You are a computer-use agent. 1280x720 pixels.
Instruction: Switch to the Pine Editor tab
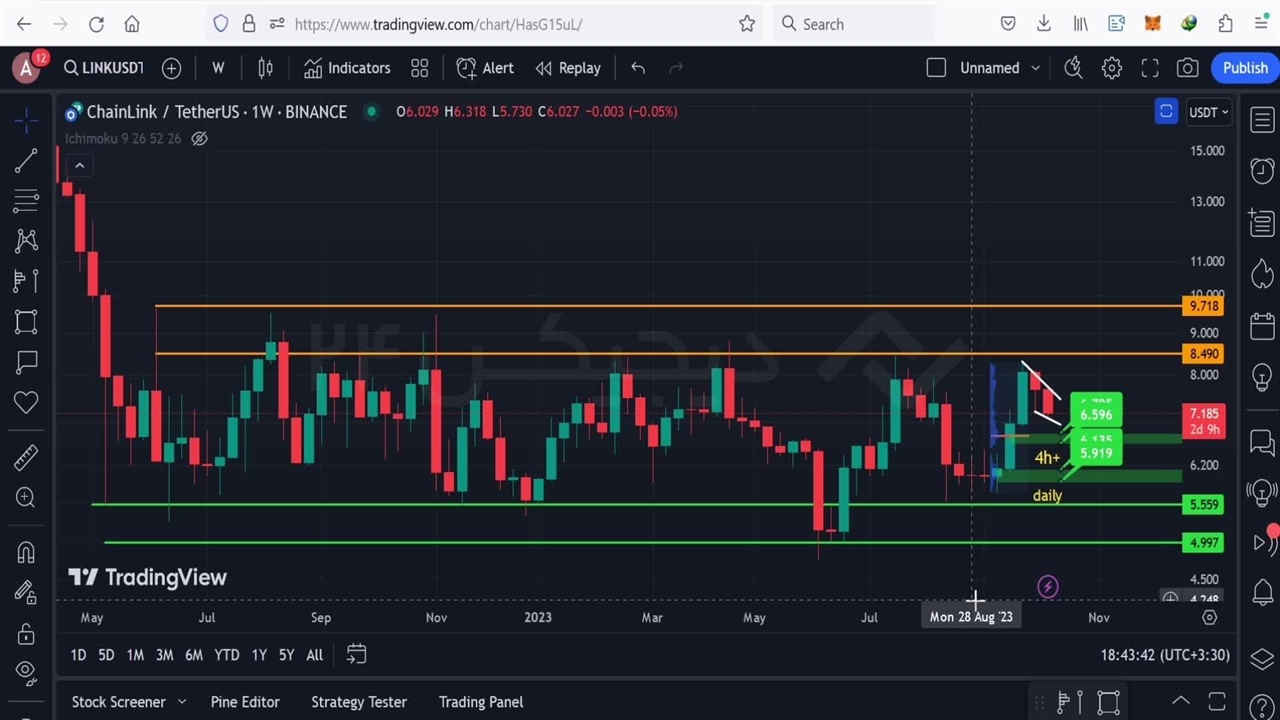(x=245, y=702)
